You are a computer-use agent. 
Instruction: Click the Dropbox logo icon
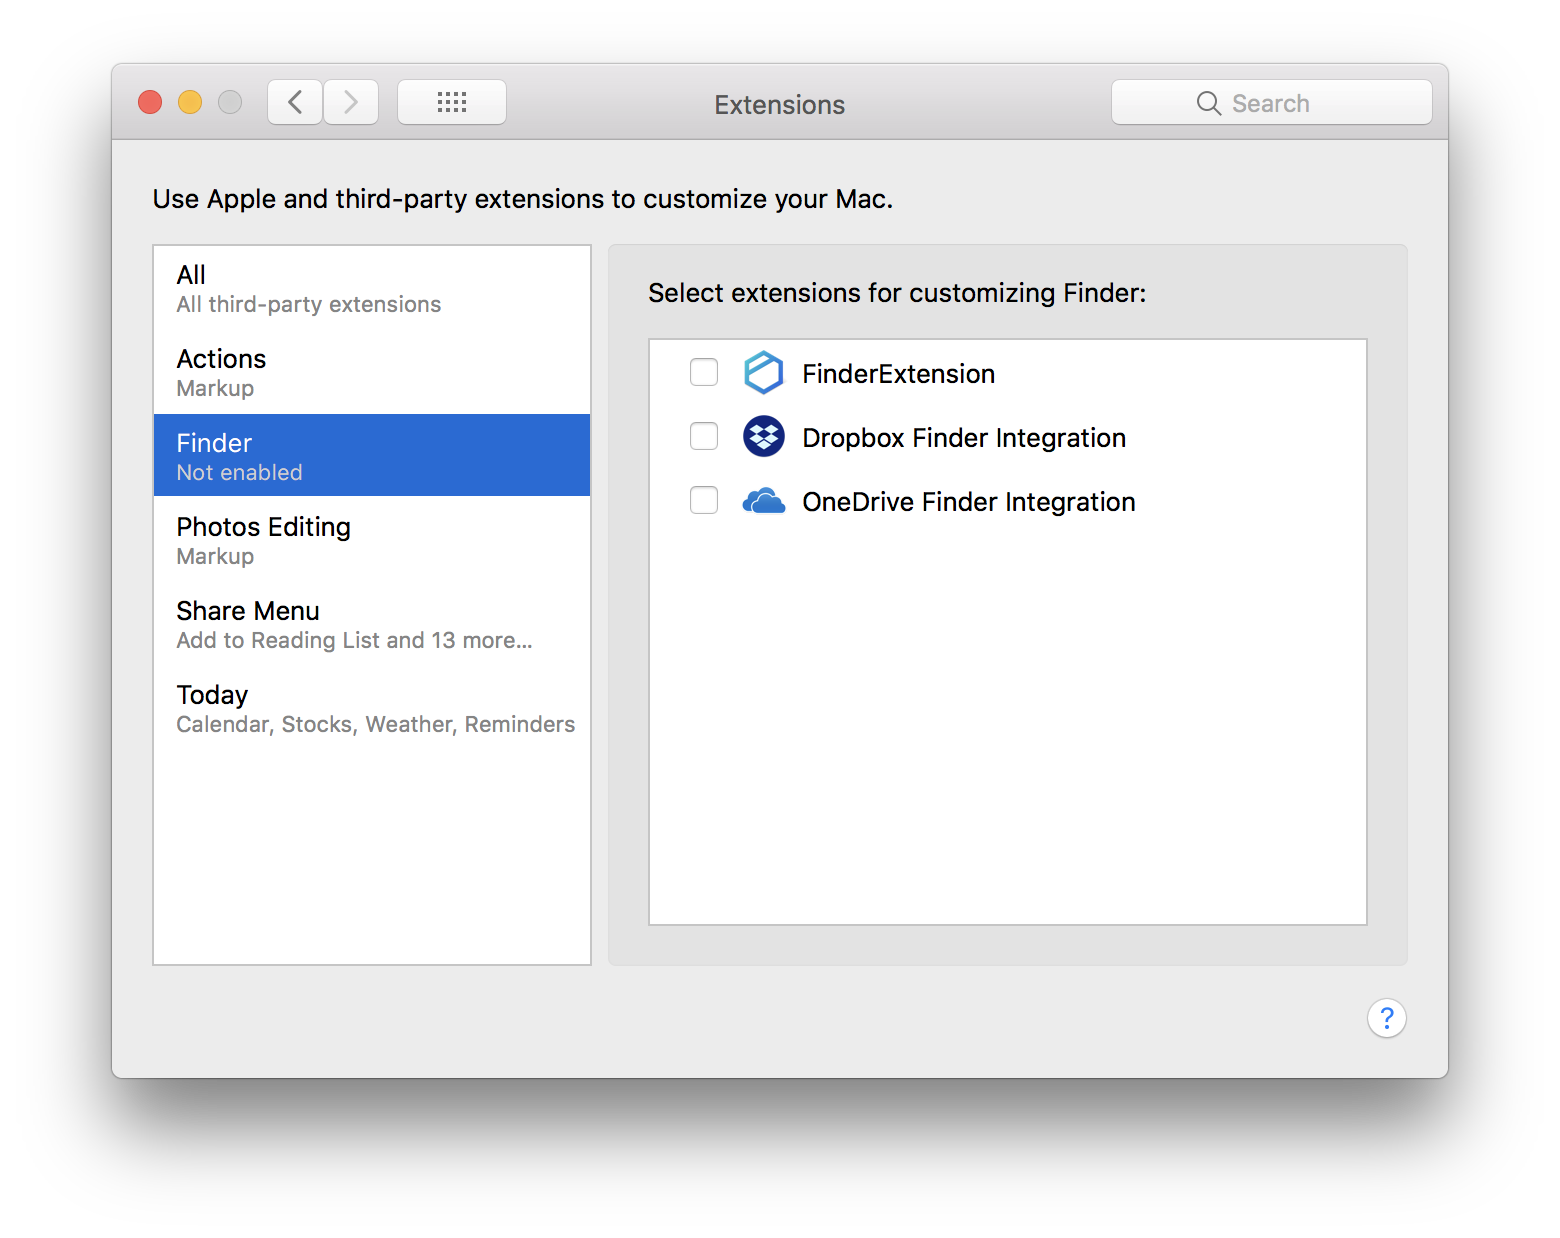coord(764,437)
